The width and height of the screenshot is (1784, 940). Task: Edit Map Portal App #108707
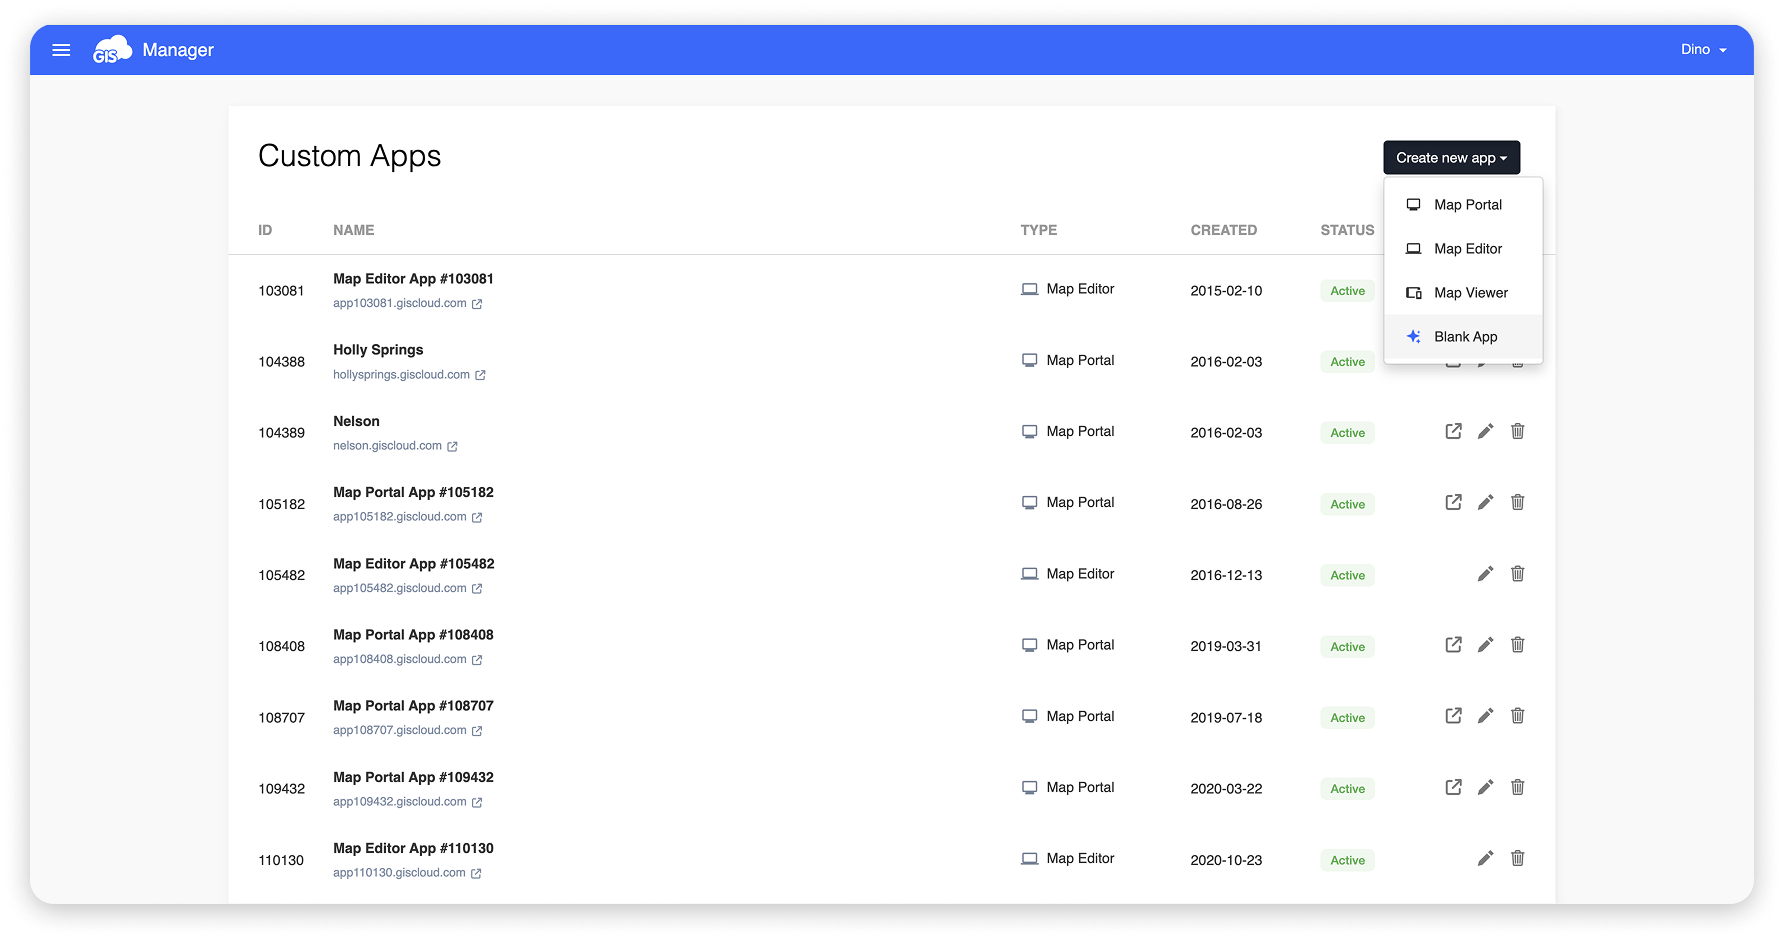click(x=1486, y=716)
